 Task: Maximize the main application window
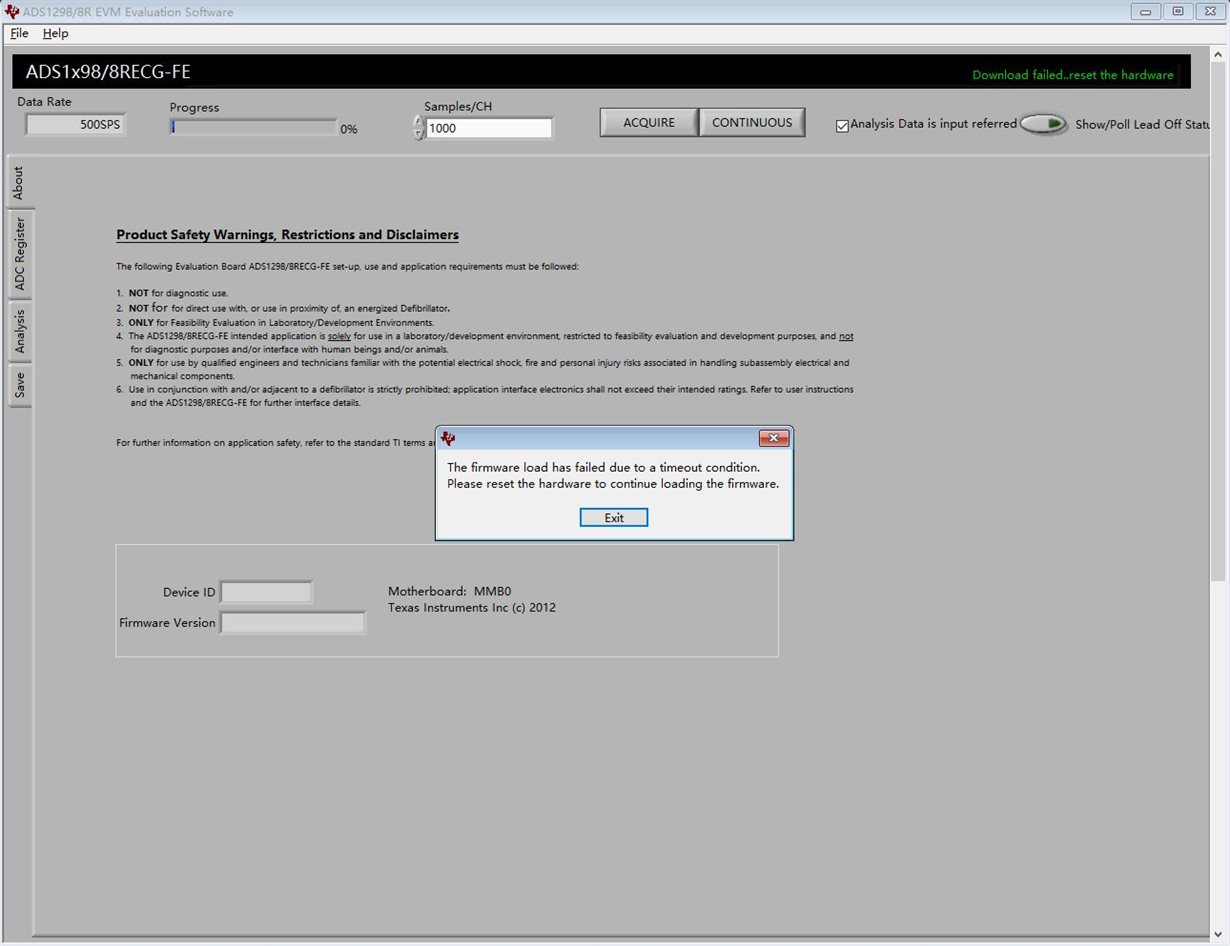tap(1177, 11)
